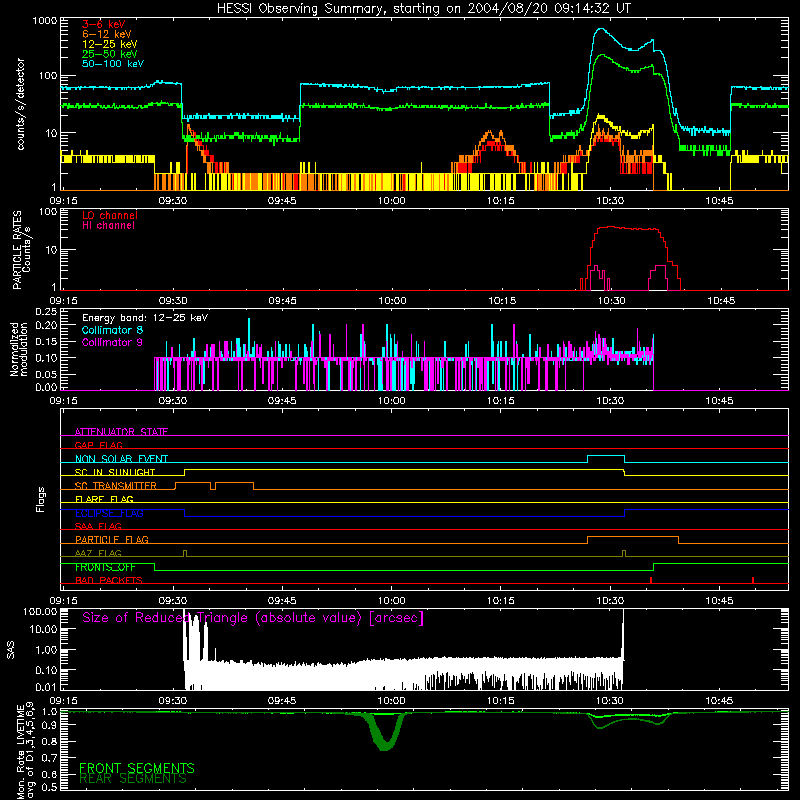800x800 pixels.
Task: Click the first raised SC TRANSMITTER segment
Action: [193, 483]
